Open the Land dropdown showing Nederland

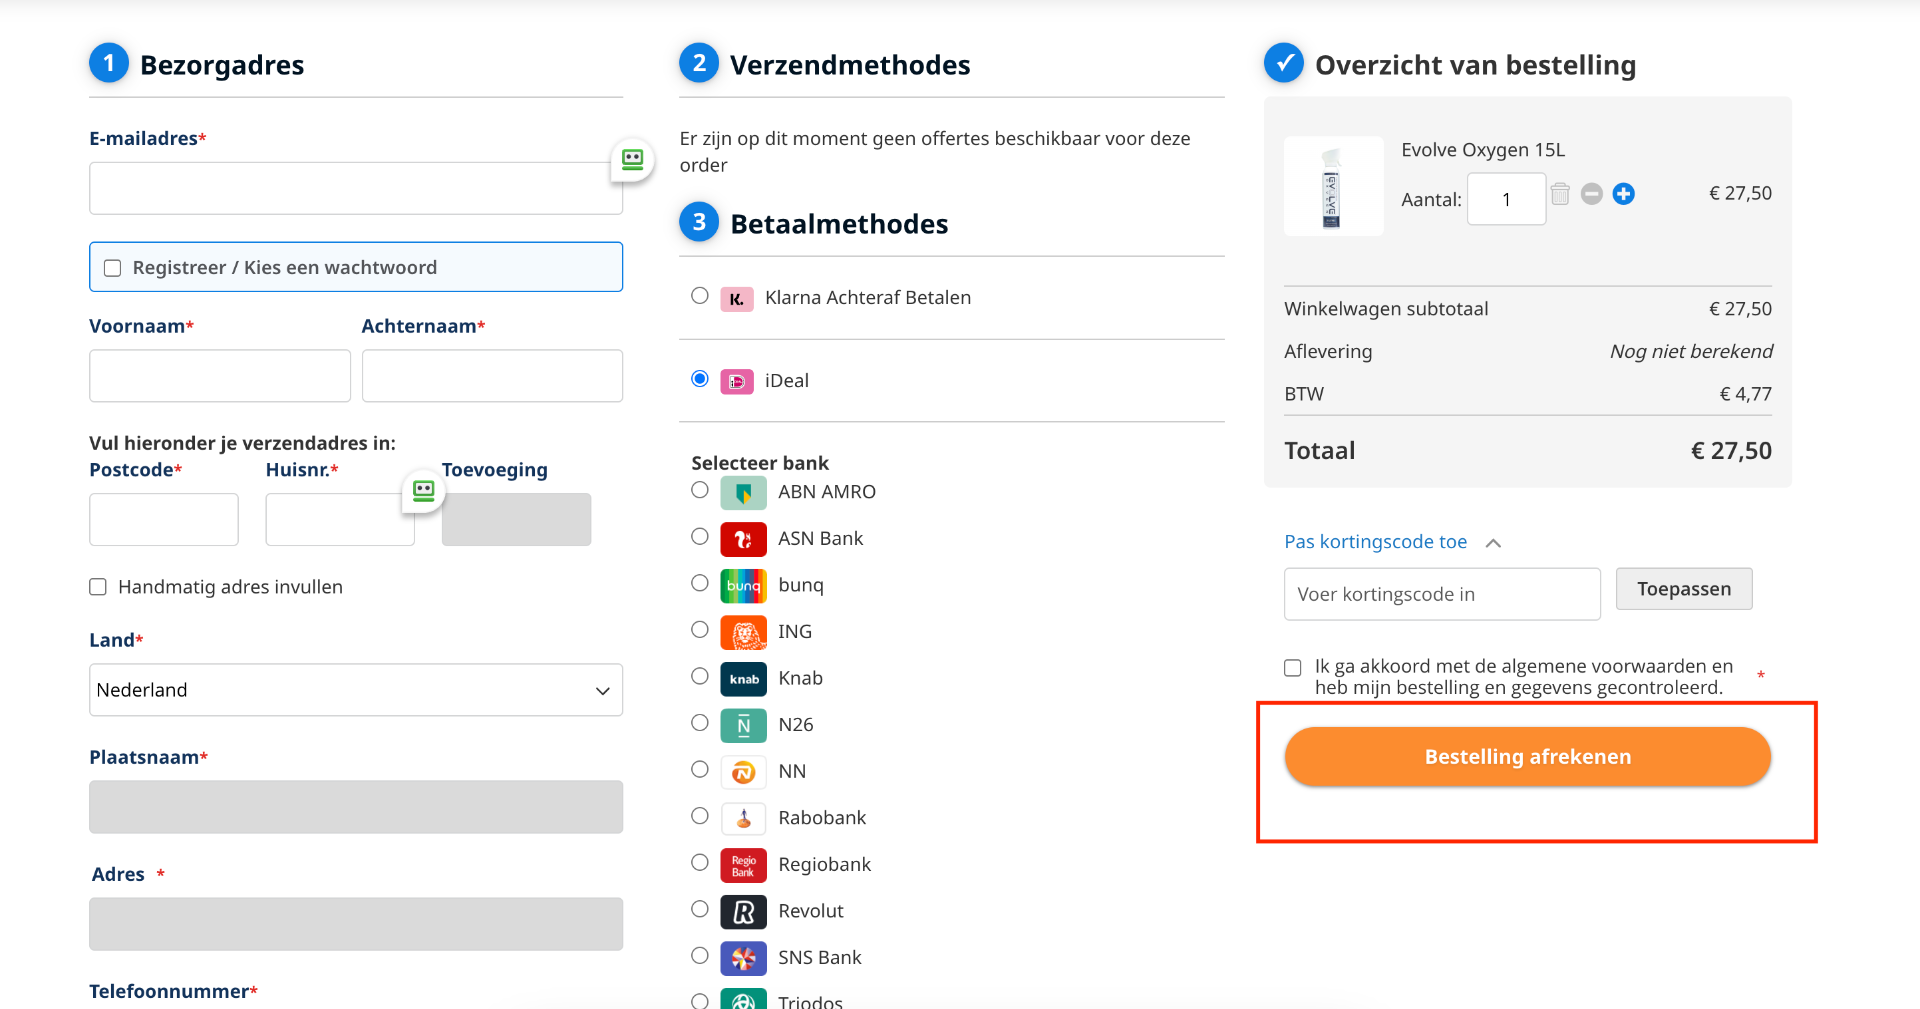(x=356, y=690)
